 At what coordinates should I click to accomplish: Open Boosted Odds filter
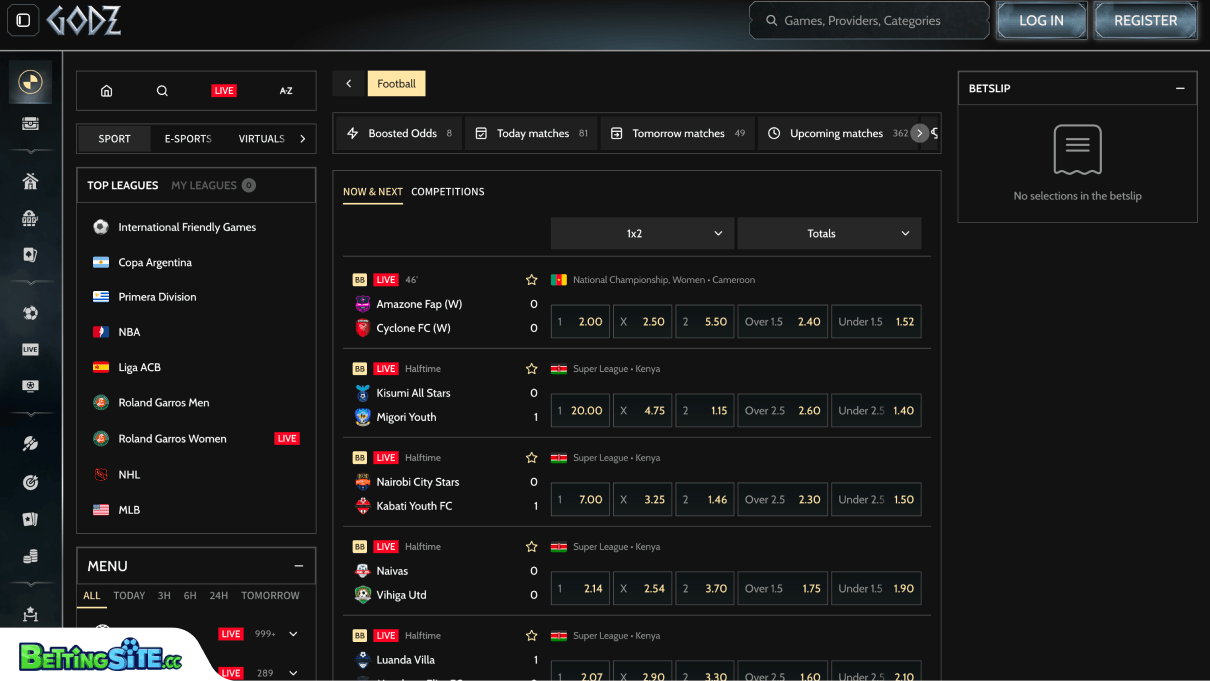click(399, 133)
